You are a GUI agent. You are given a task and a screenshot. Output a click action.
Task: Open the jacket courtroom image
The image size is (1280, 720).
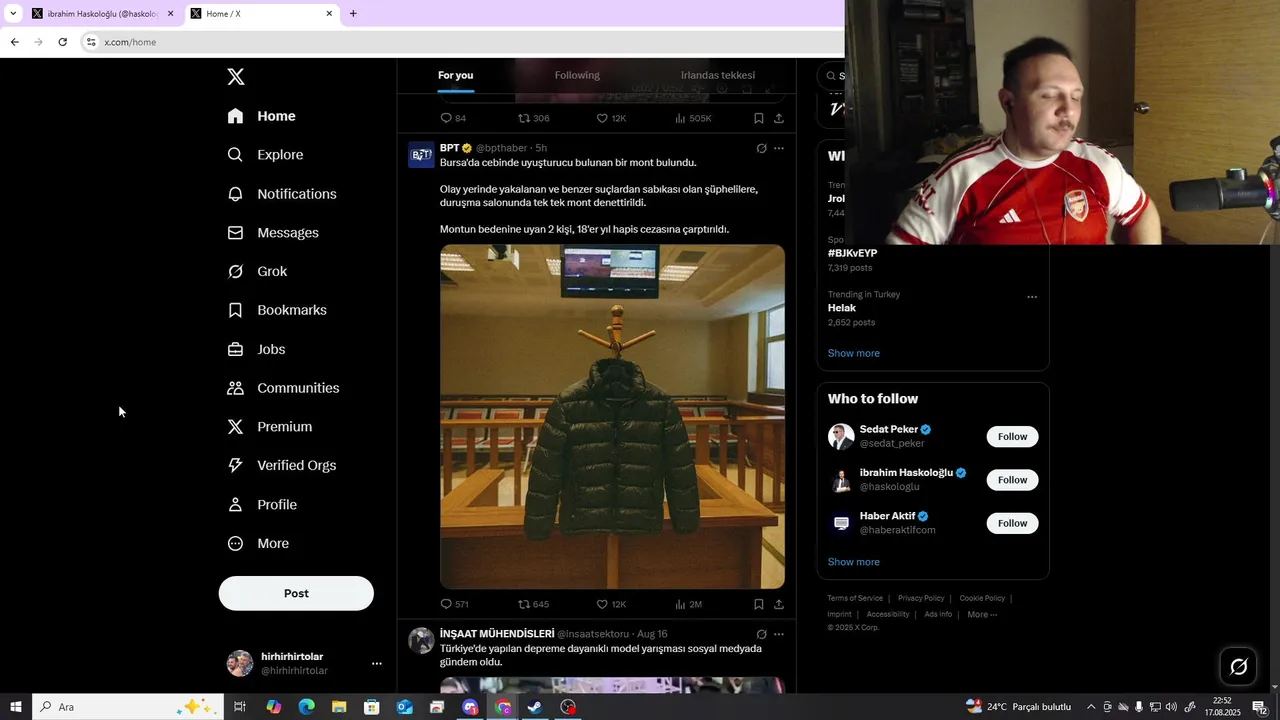click(612, 417)
